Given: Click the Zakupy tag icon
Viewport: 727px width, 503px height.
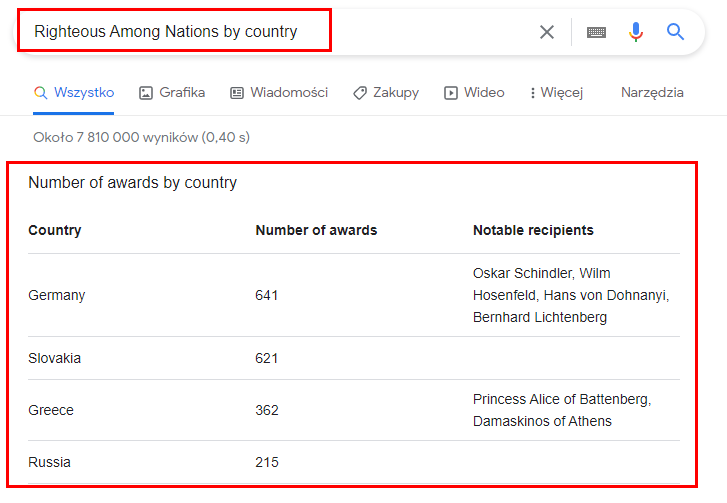Looking at the screenshot, I should click(360, 93).
